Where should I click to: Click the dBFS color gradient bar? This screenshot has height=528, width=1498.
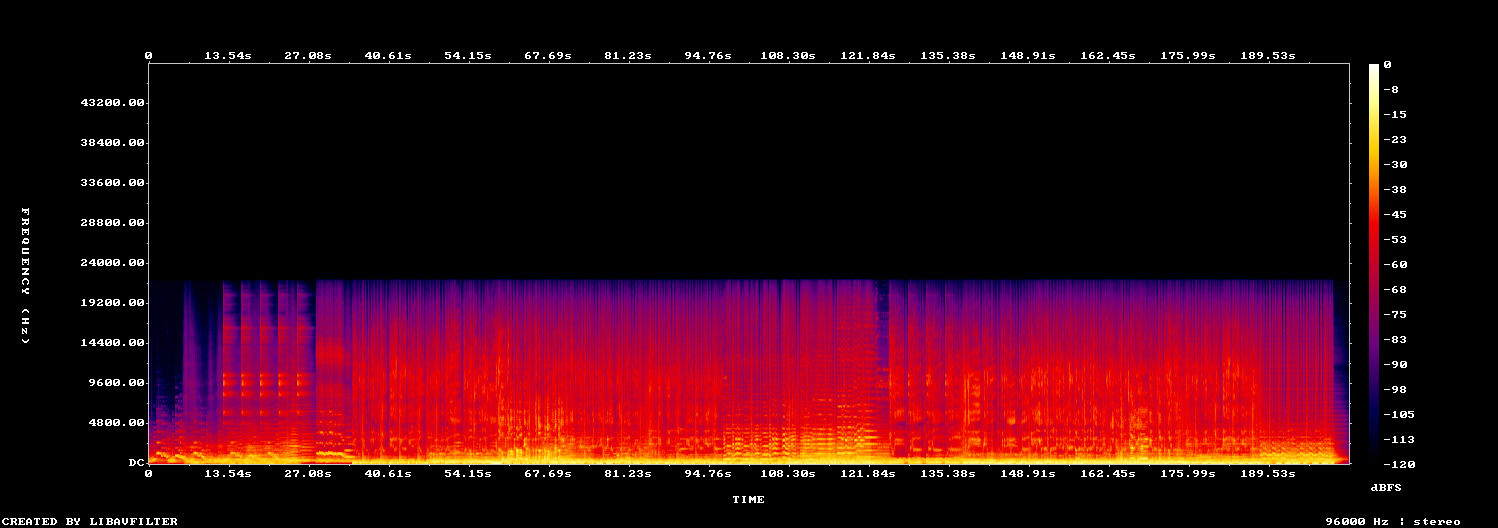(1374, 264)
